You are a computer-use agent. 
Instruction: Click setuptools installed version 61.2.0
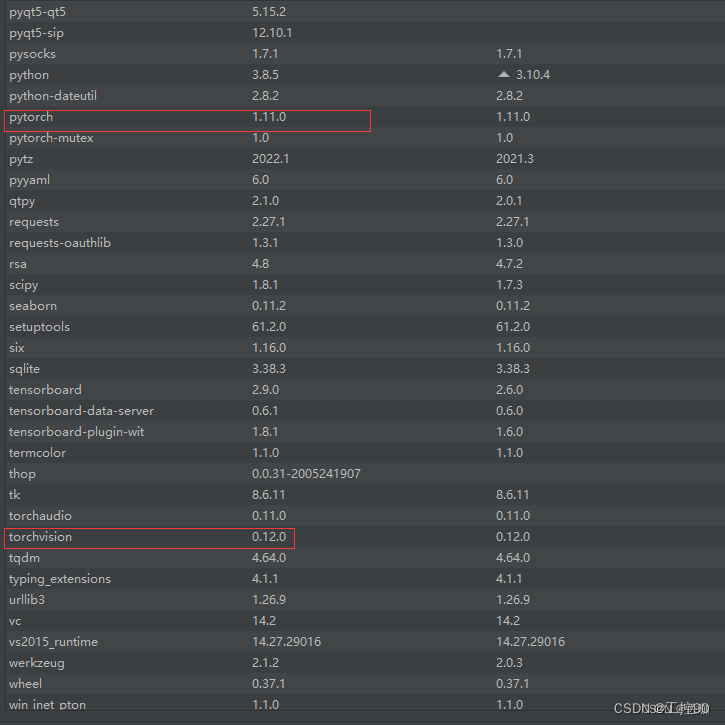tap(269, 326)
